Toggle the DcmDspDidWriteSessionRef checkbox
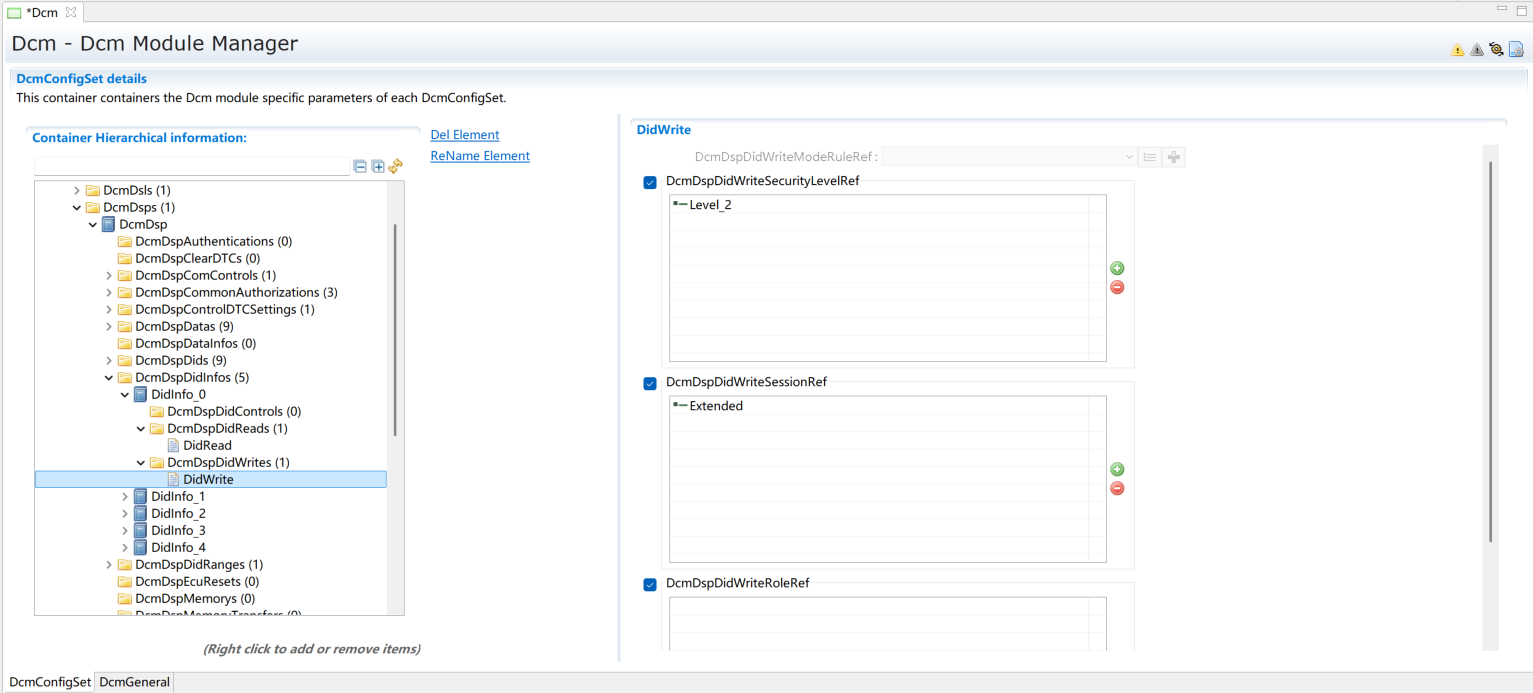 650,383
